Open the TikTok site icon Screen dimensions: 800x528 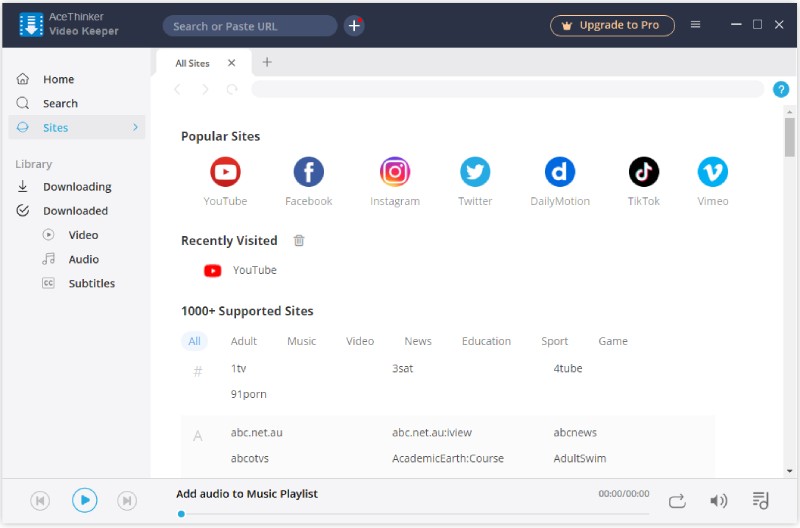coord(643,172)
